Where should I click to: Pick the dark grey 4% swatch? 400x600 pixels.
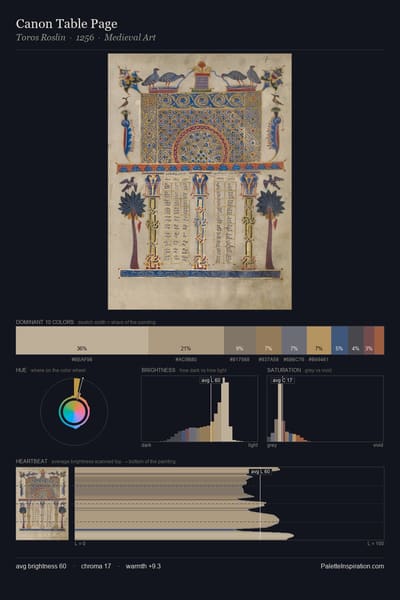click(356, 340)
